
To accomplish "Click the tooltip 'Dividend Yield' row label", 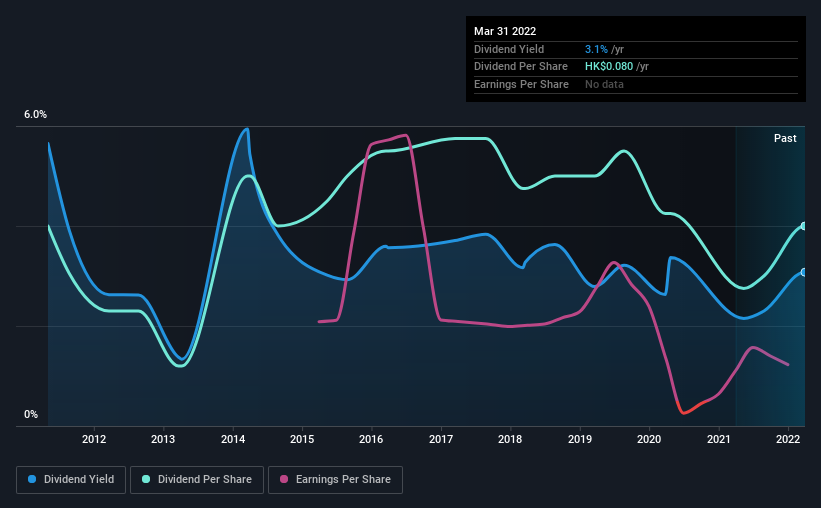I will pos(509,49).
